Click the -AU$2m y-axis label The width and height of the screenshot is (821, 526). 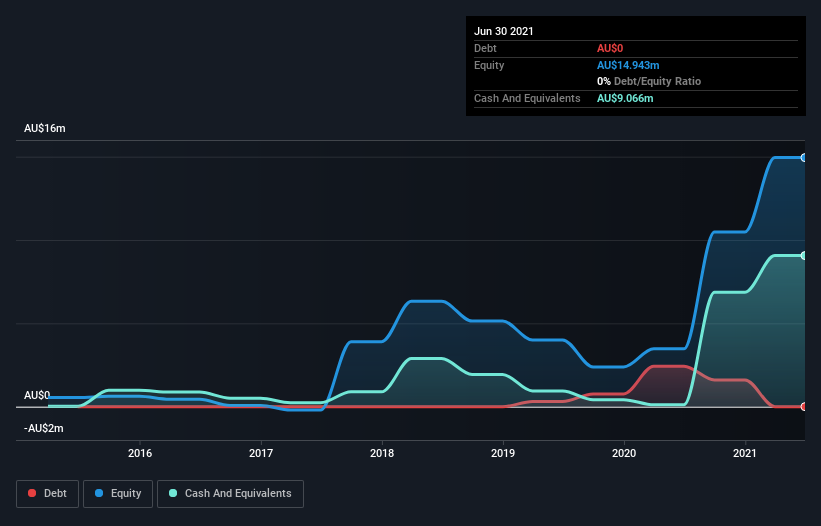[x=43, y=428]
